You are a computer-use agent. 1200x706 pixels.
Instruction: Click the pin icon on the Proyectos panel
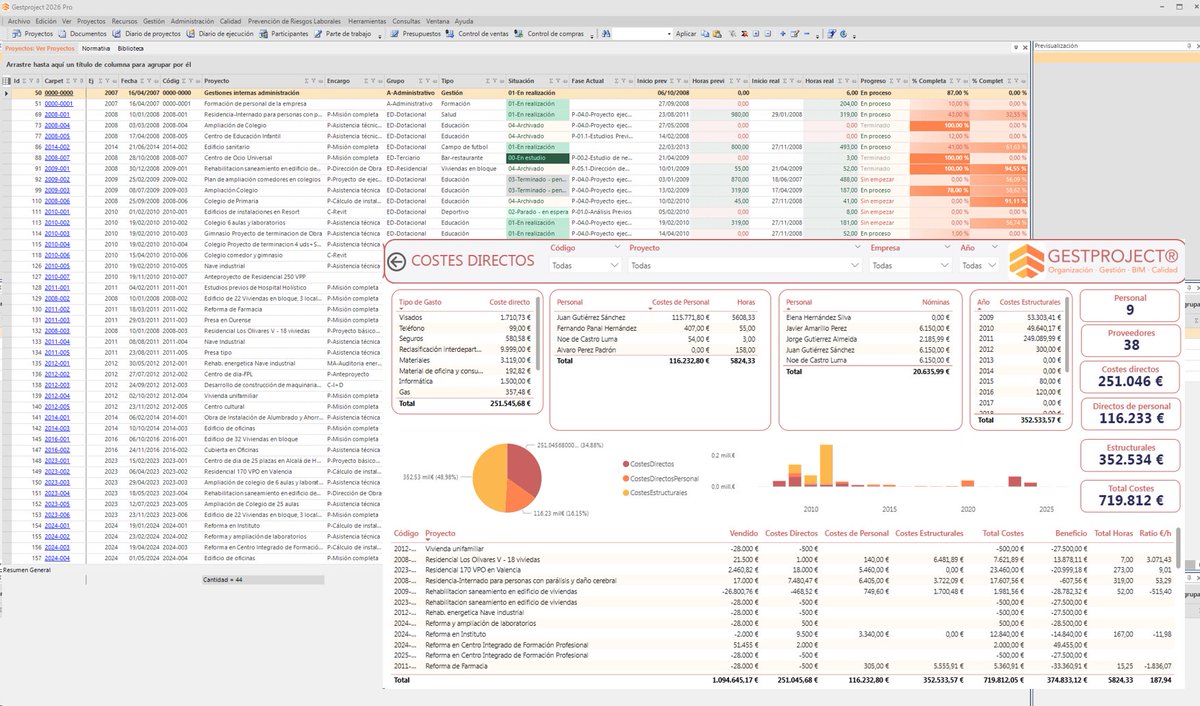(x=1017, y=47)
